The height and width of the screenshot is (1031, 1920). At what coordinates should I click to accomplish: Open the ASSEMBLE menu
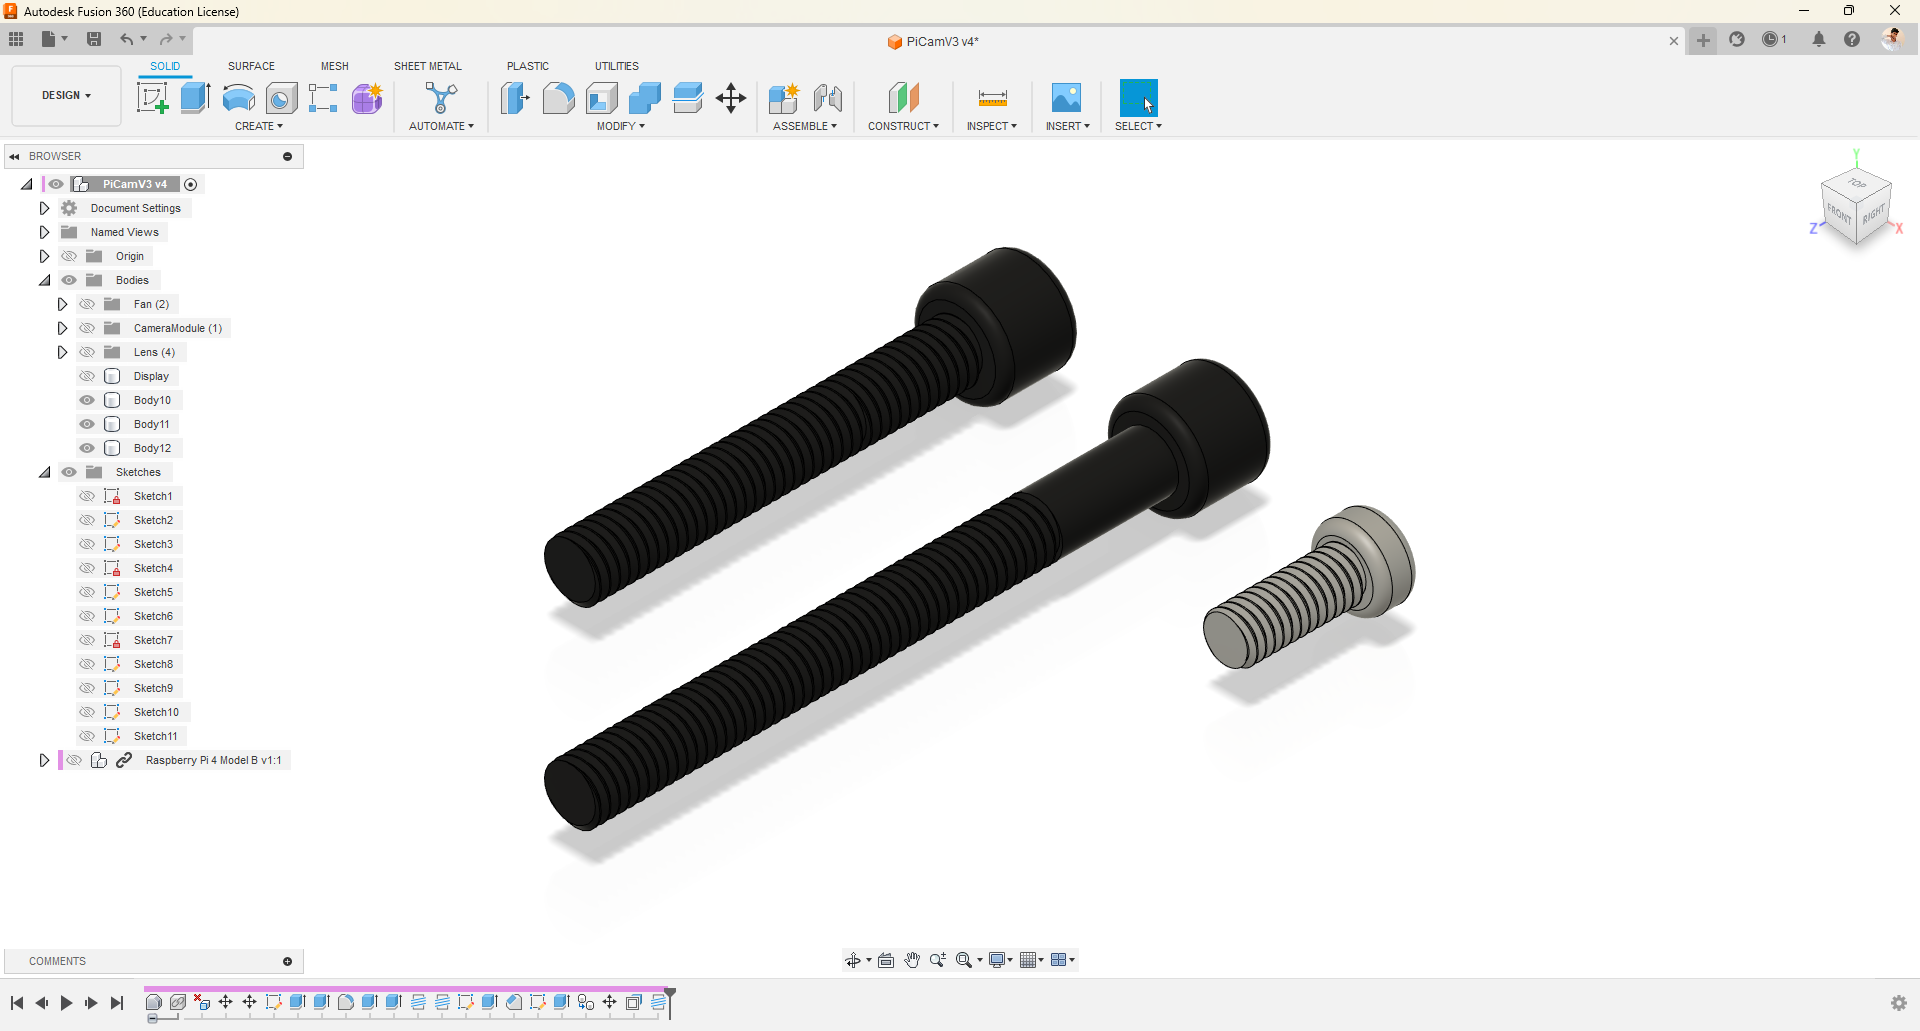[805, 126]
